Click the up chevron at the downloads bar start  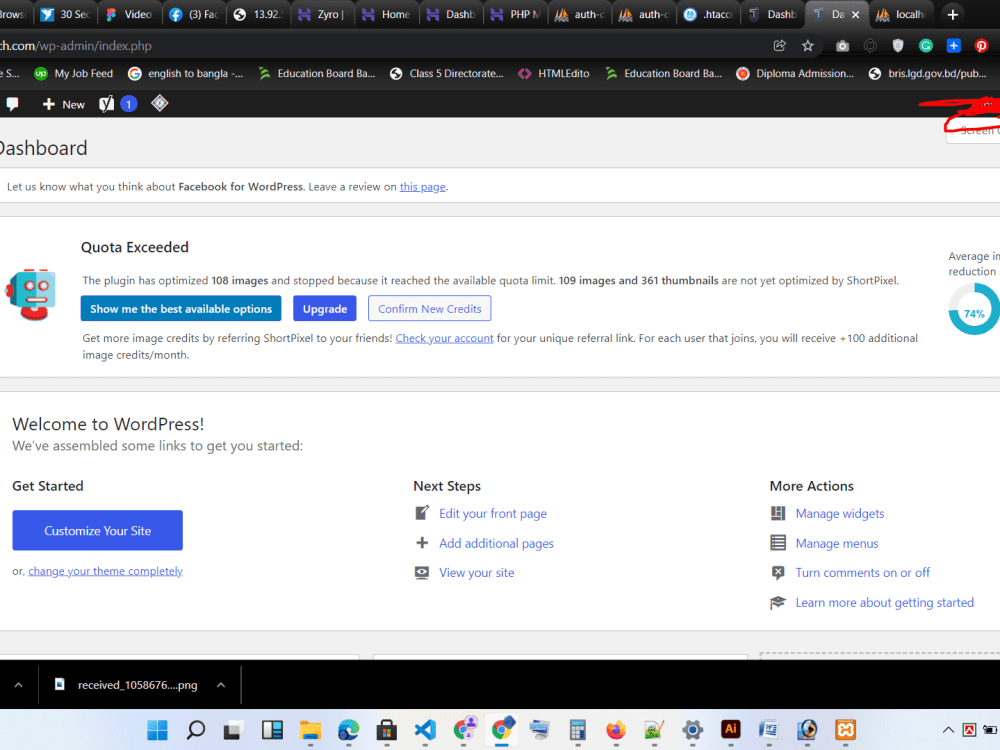[18, 685]
